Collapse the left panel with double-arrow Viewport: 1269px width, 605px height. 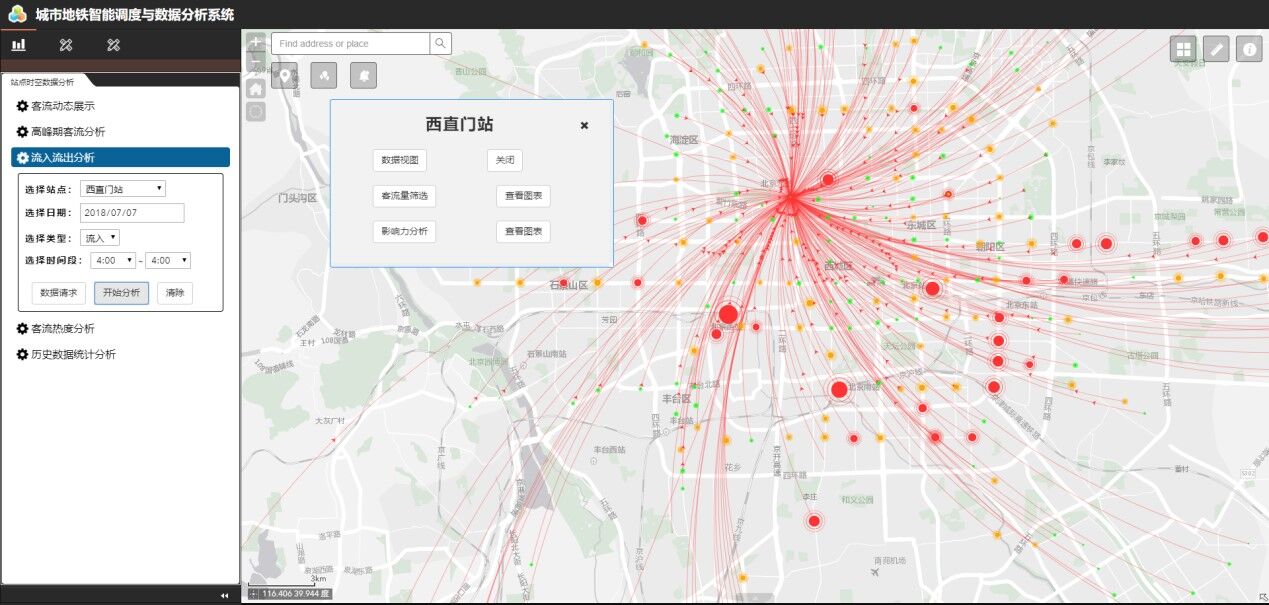tap(224, 595)
